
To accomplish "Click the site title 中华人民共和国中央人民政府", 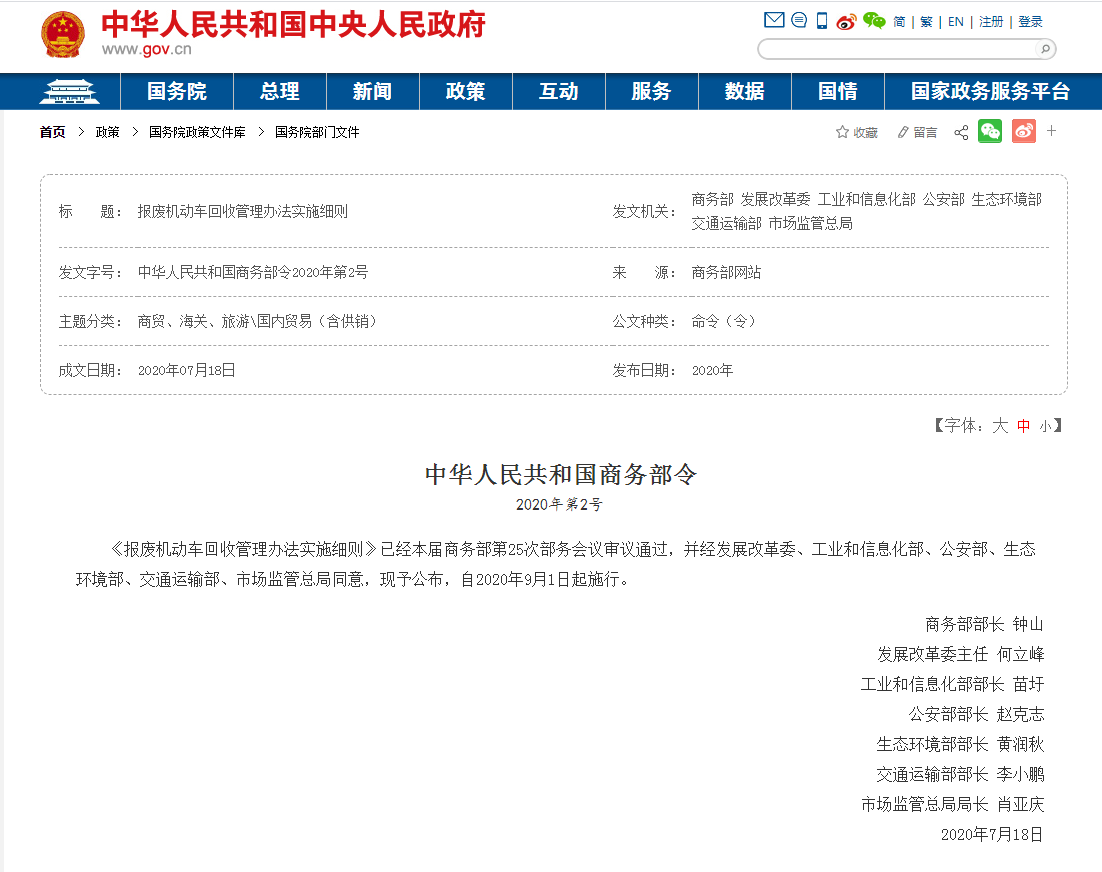I will [294, 25].
